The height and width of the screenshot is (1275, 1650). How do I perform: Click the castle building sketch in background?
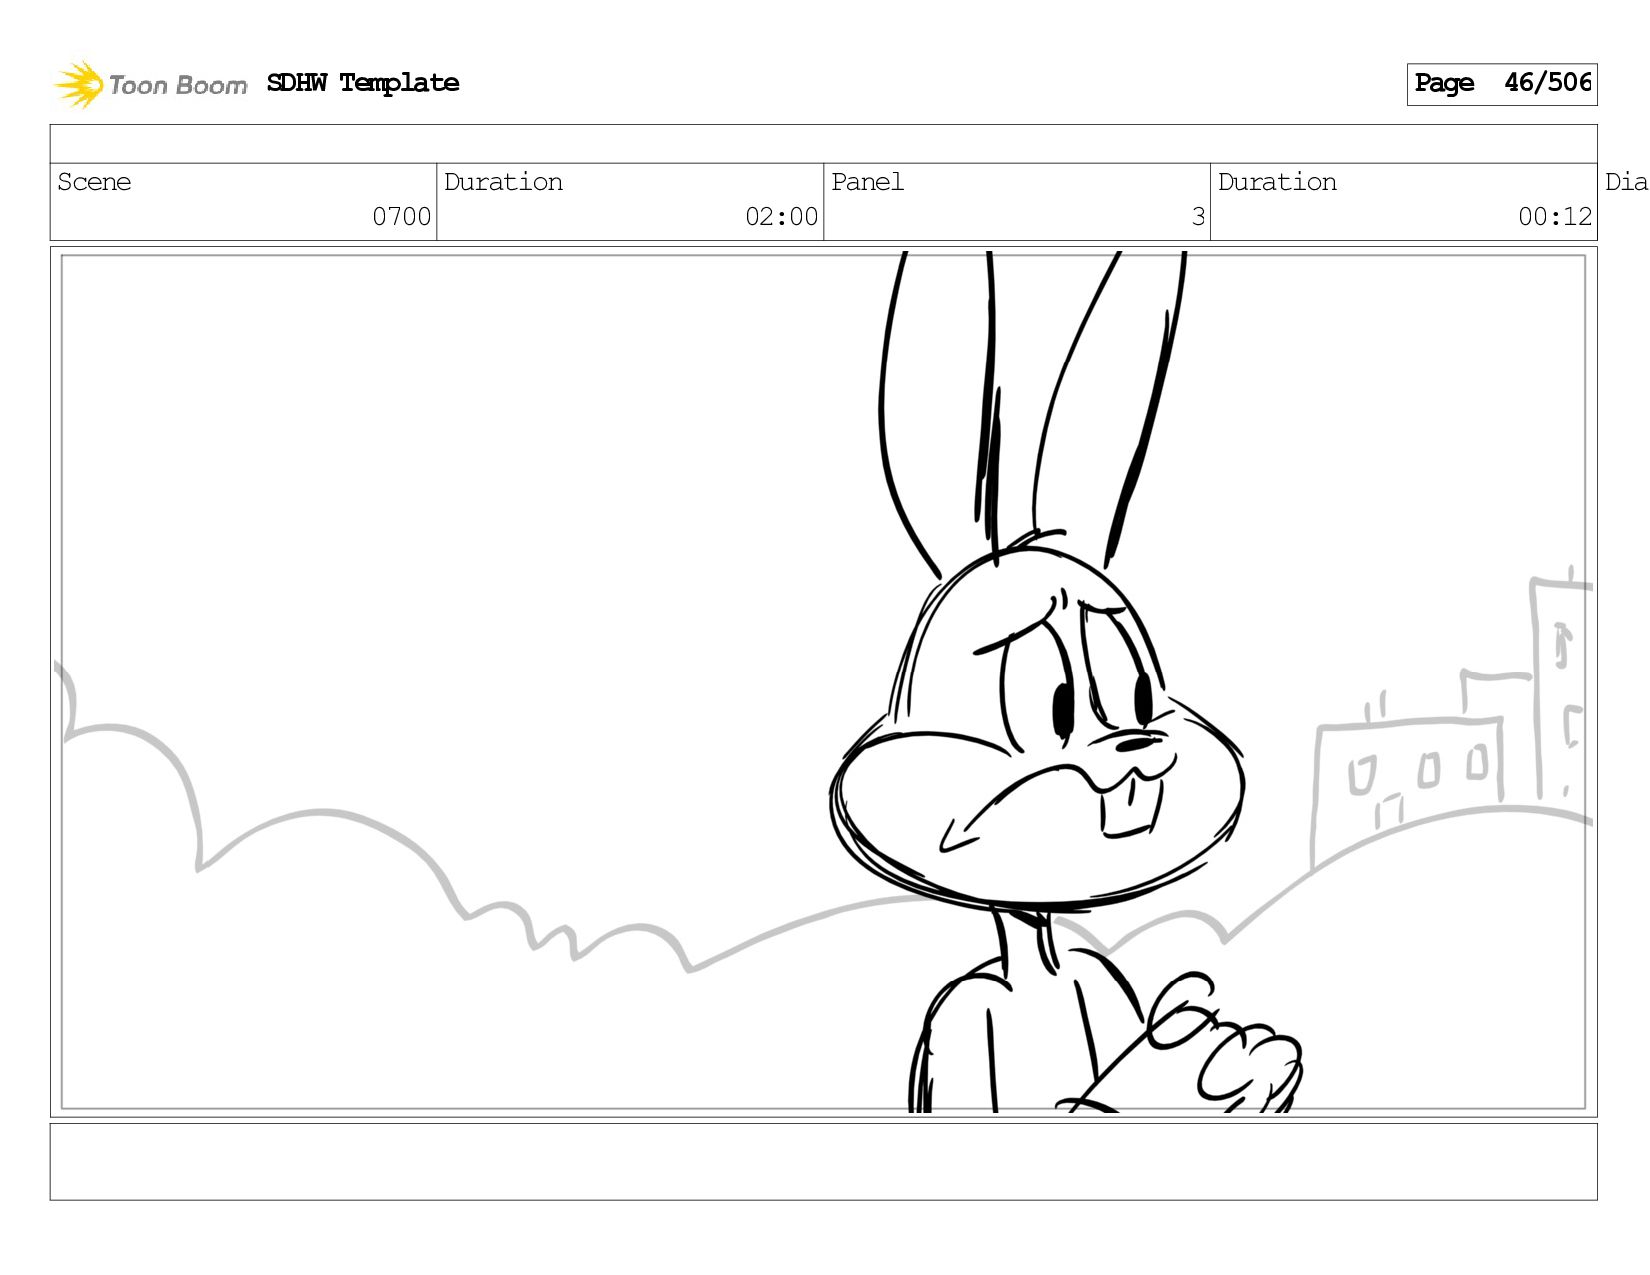(x=1450, y=720)
